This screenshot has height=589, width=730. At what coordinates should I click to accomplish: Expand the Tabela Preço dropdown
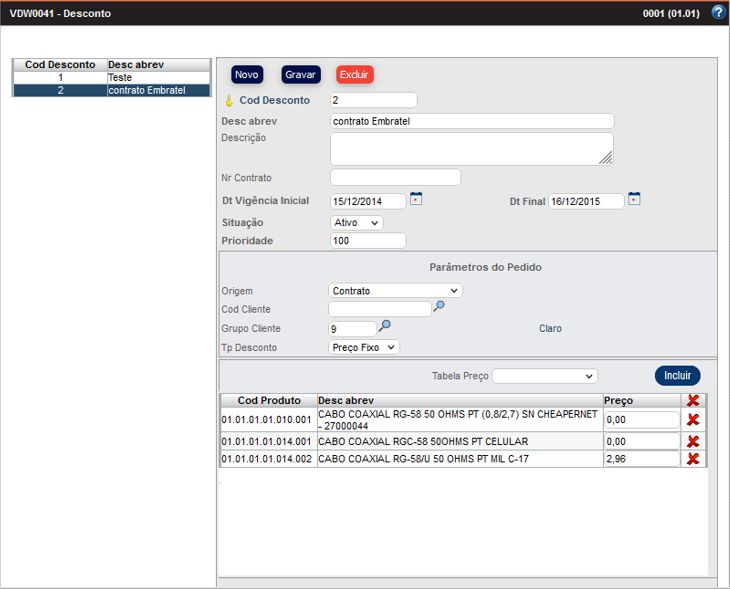544,376
